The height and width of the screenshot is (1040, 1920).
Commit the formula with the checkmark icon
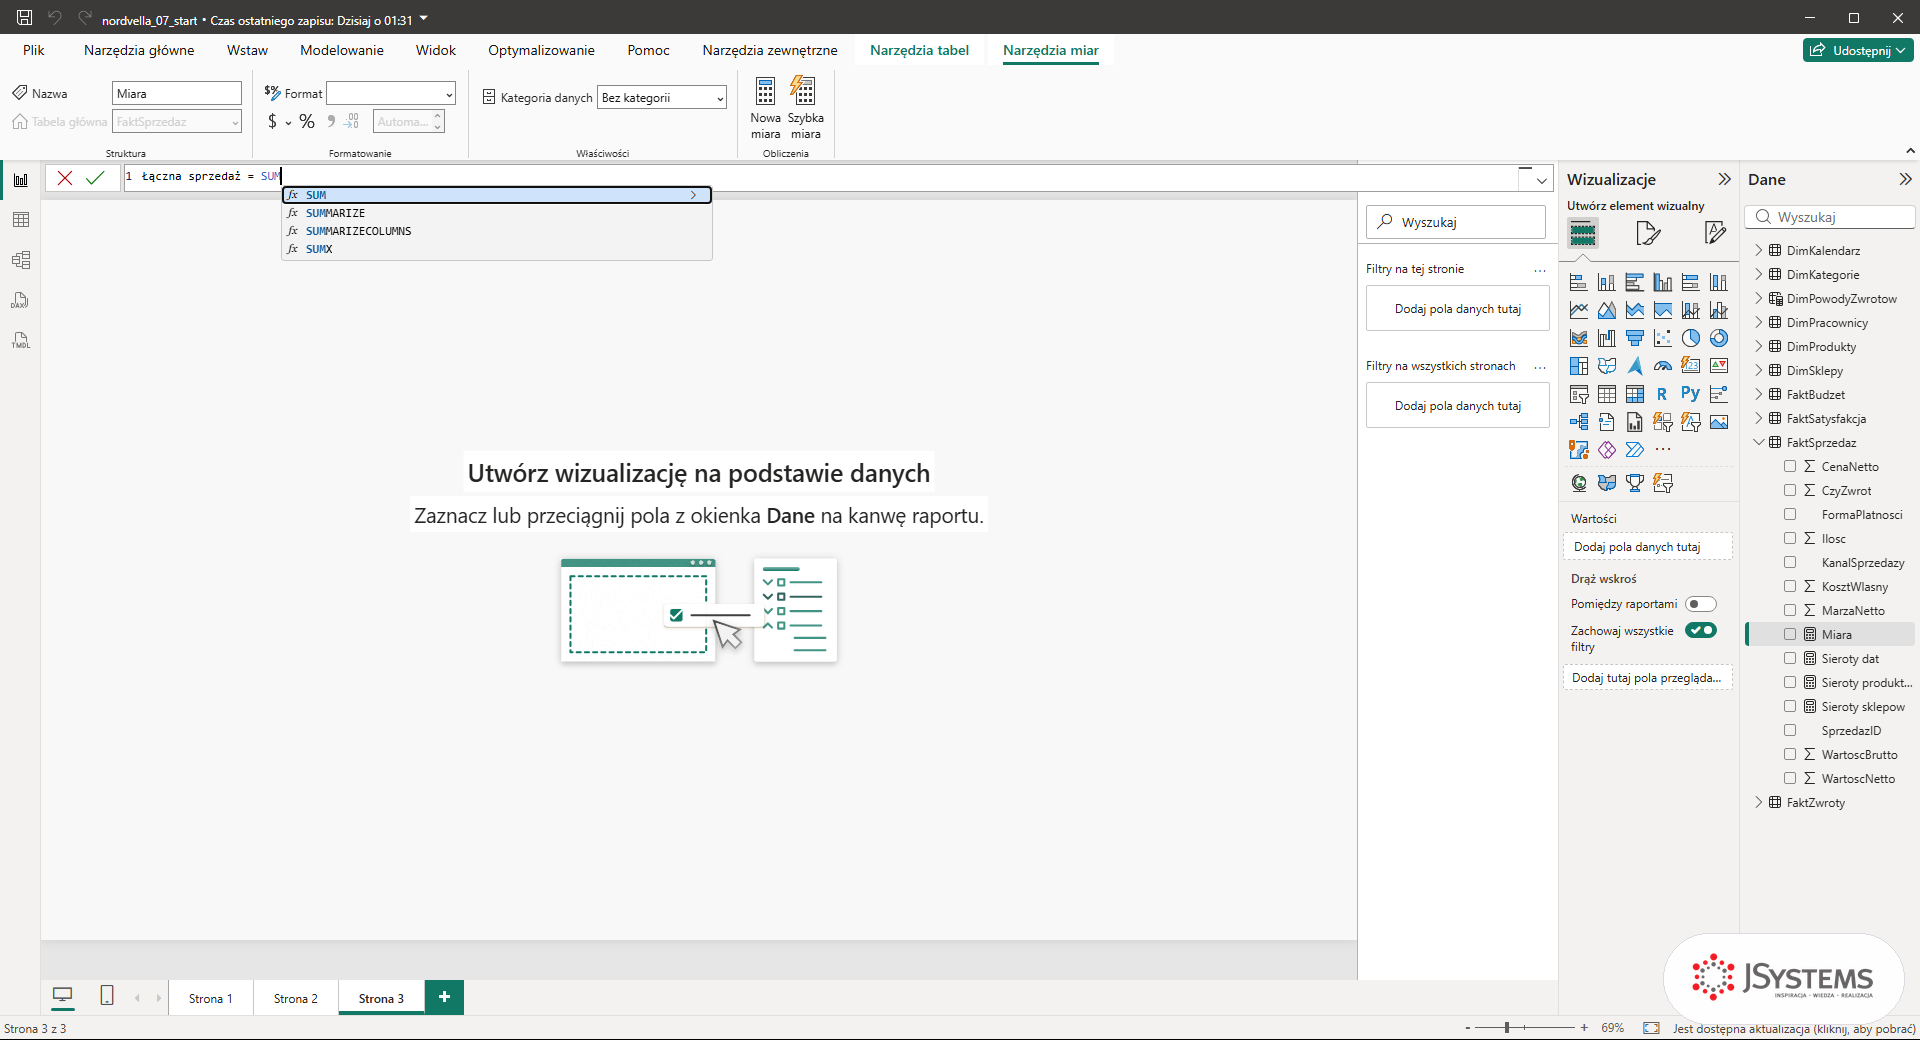[x=95, y=178]
